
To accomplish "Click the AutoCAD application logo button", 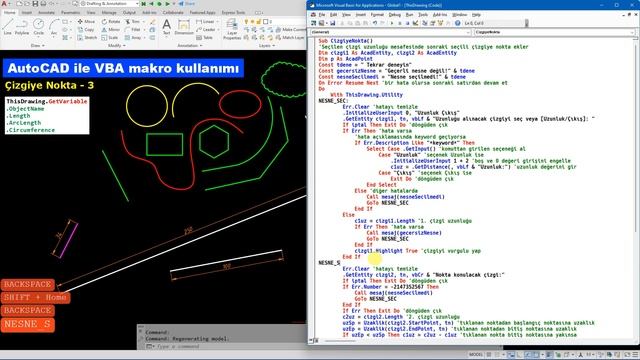I will point(4,4).
